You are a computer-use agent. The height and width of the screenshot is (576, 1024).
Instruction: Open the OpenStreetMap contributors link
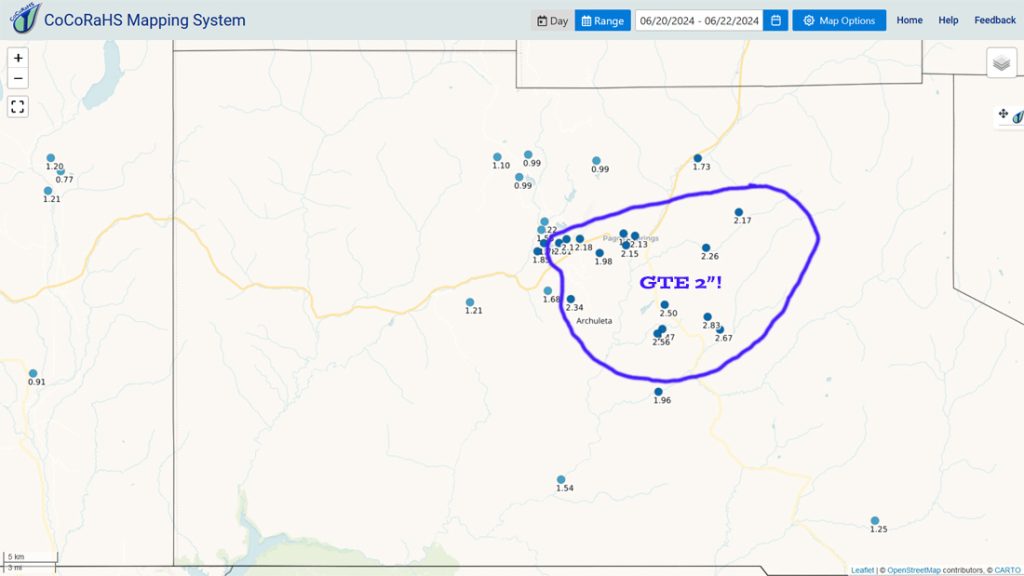914,570
